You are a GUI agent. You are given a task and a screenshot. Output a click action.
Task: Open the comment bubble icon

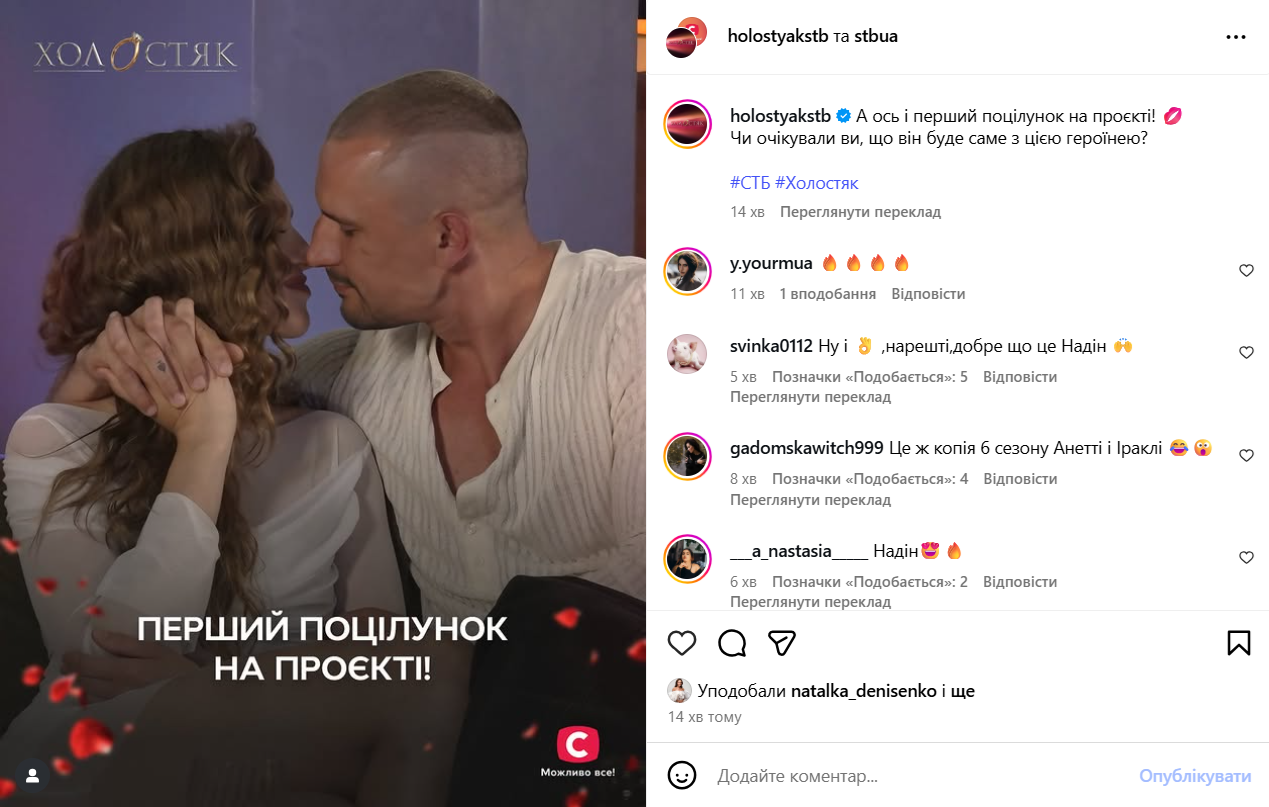pos(732,643)
